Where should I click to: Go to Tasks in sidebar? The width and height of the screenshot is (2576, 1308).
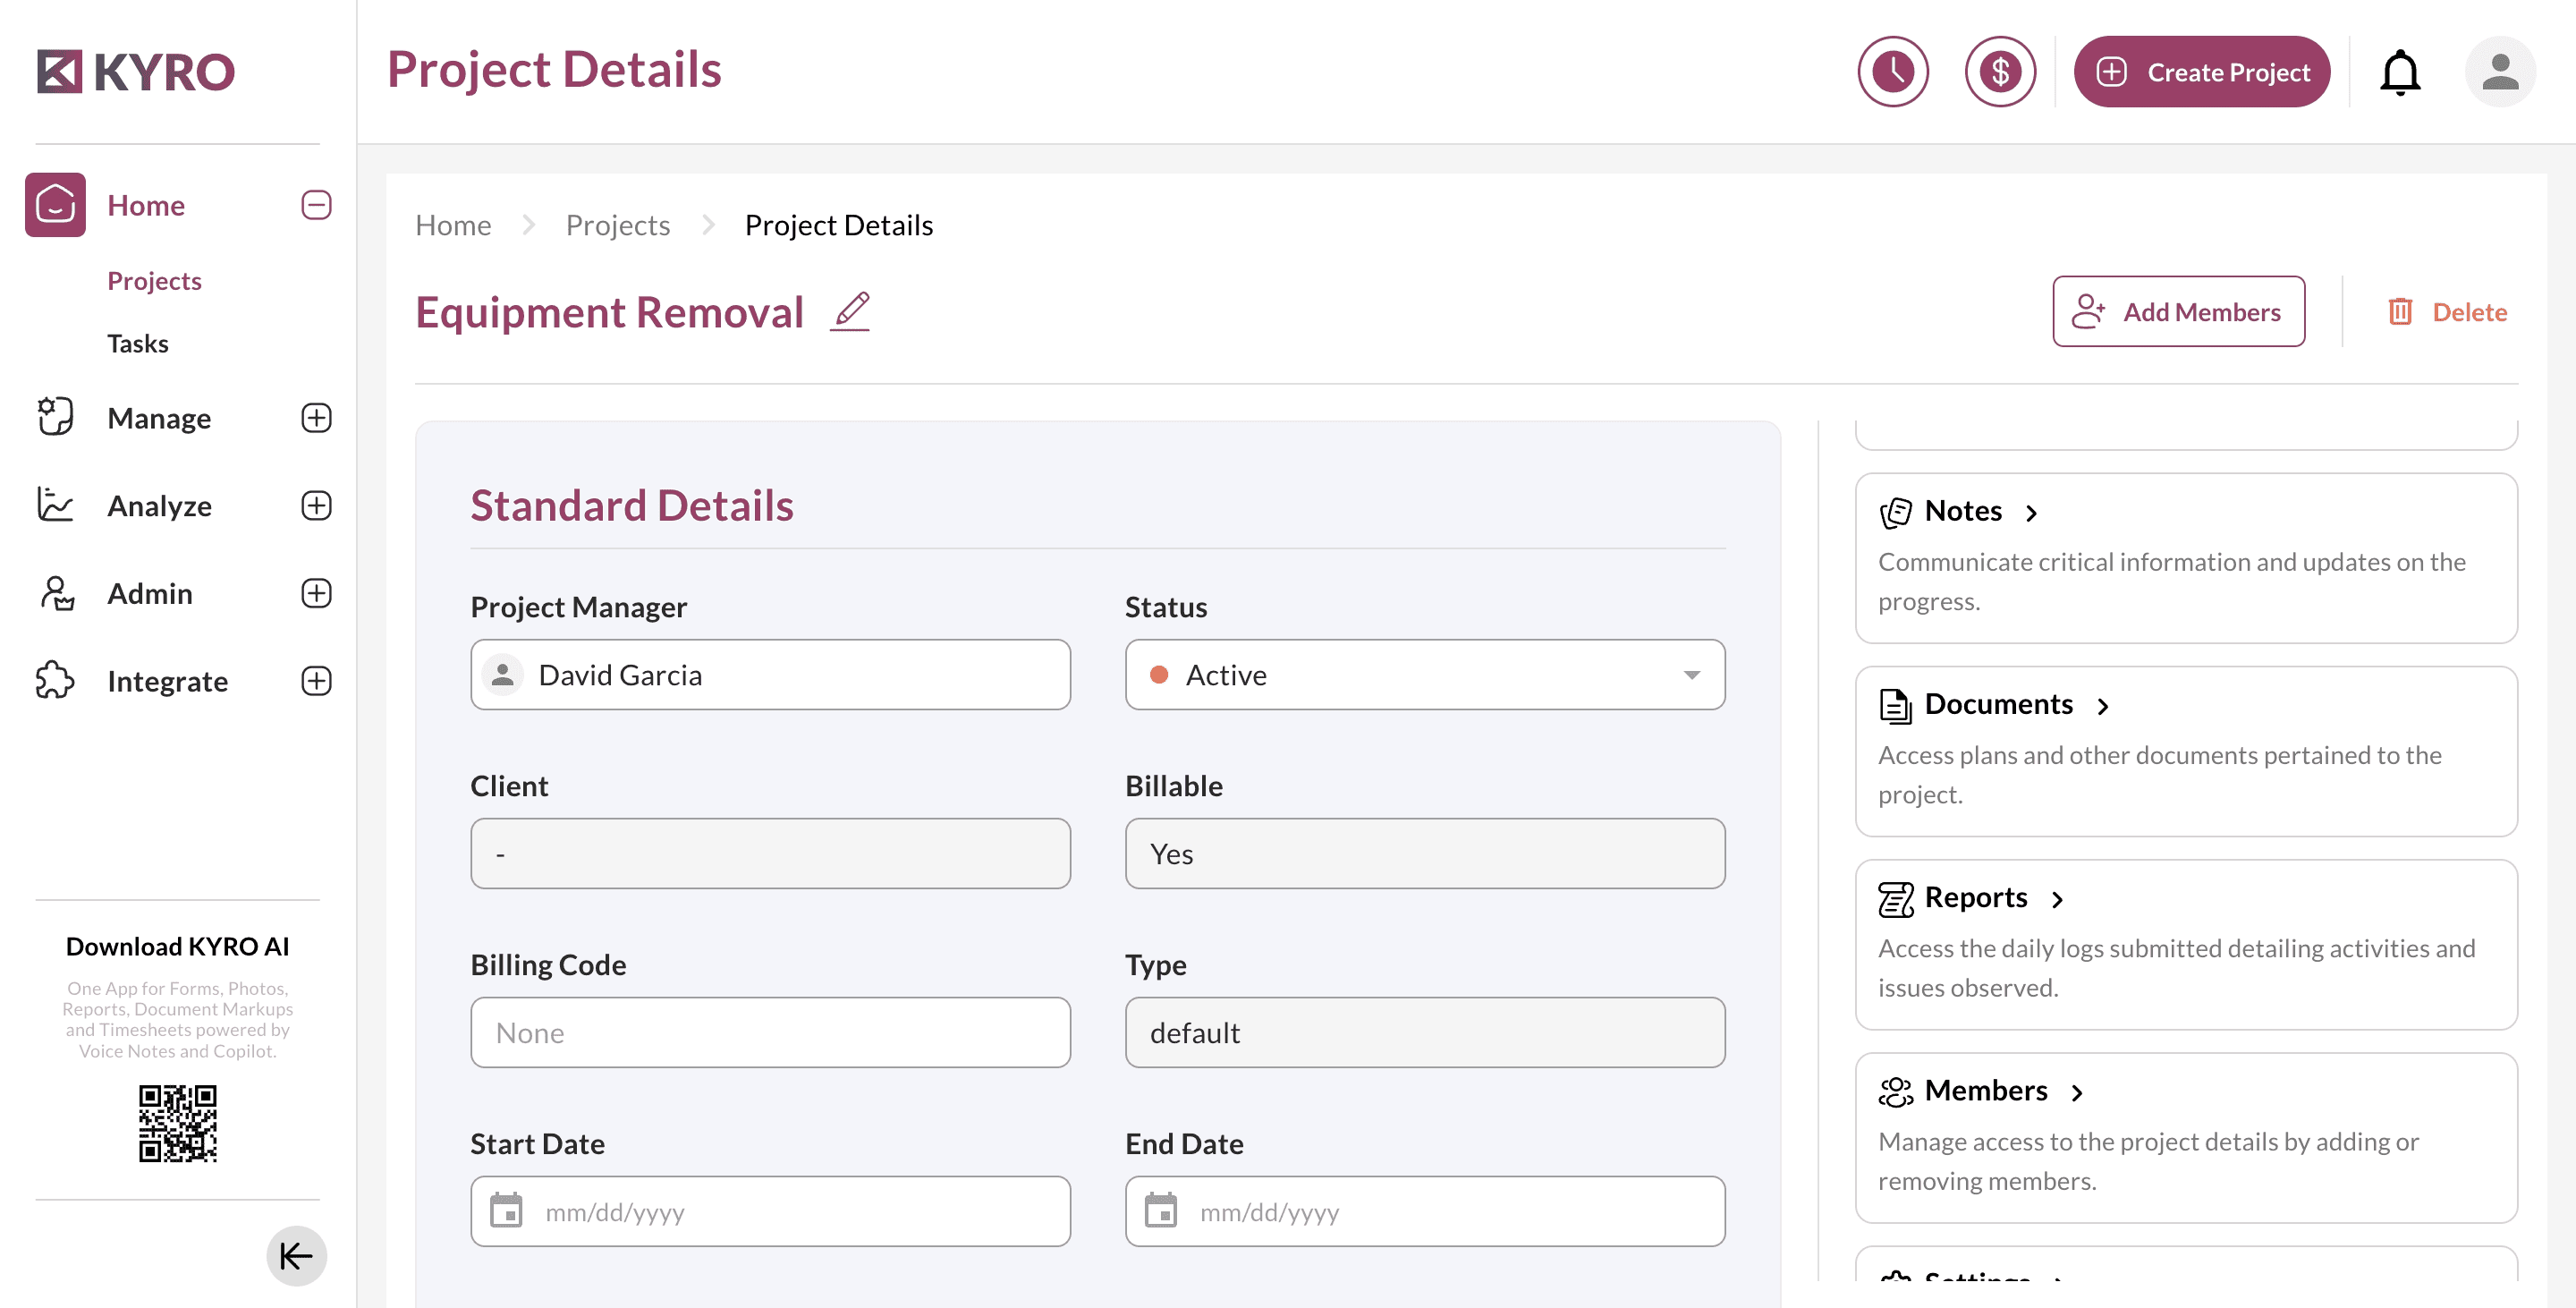[x=138, y=344]
